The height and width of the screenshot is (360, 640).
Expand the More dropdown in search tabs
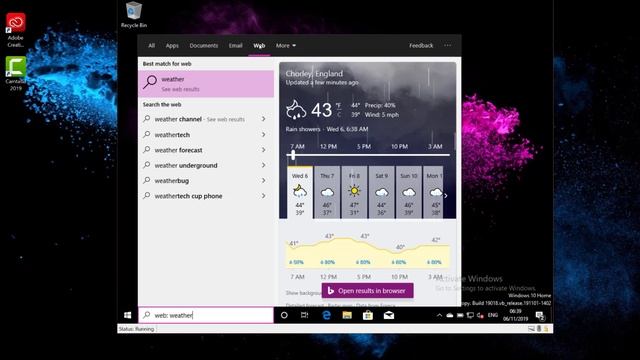[286, 46]
